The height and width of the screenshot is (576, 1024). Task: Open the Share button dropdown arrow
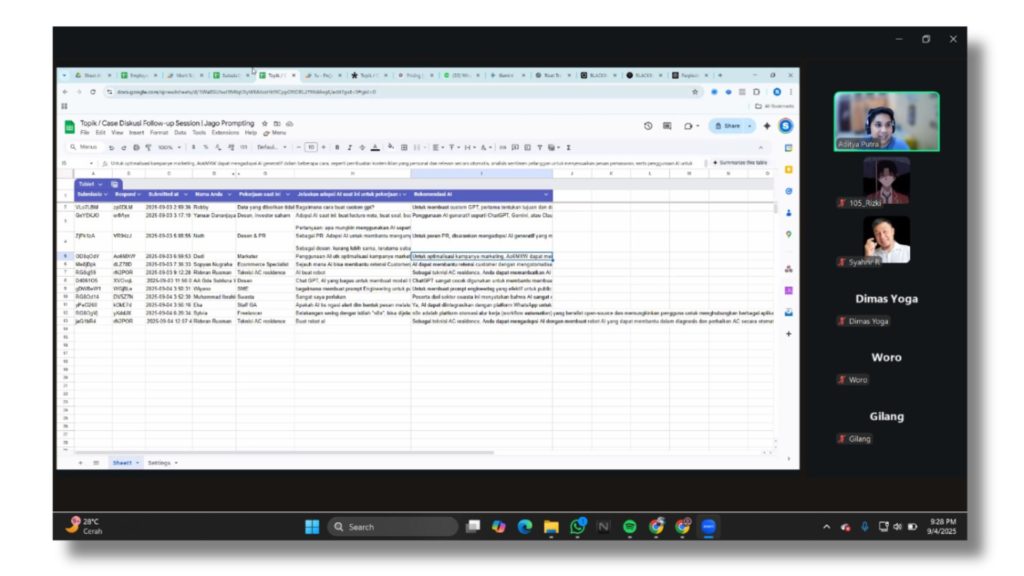click(x=750, y=126)
